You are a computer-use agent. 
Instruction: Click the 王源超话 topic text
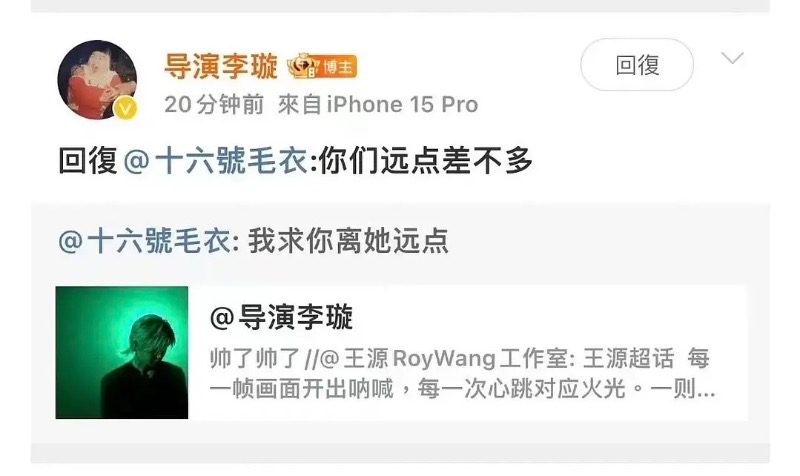pyautogui.click(x=628, y=358)
